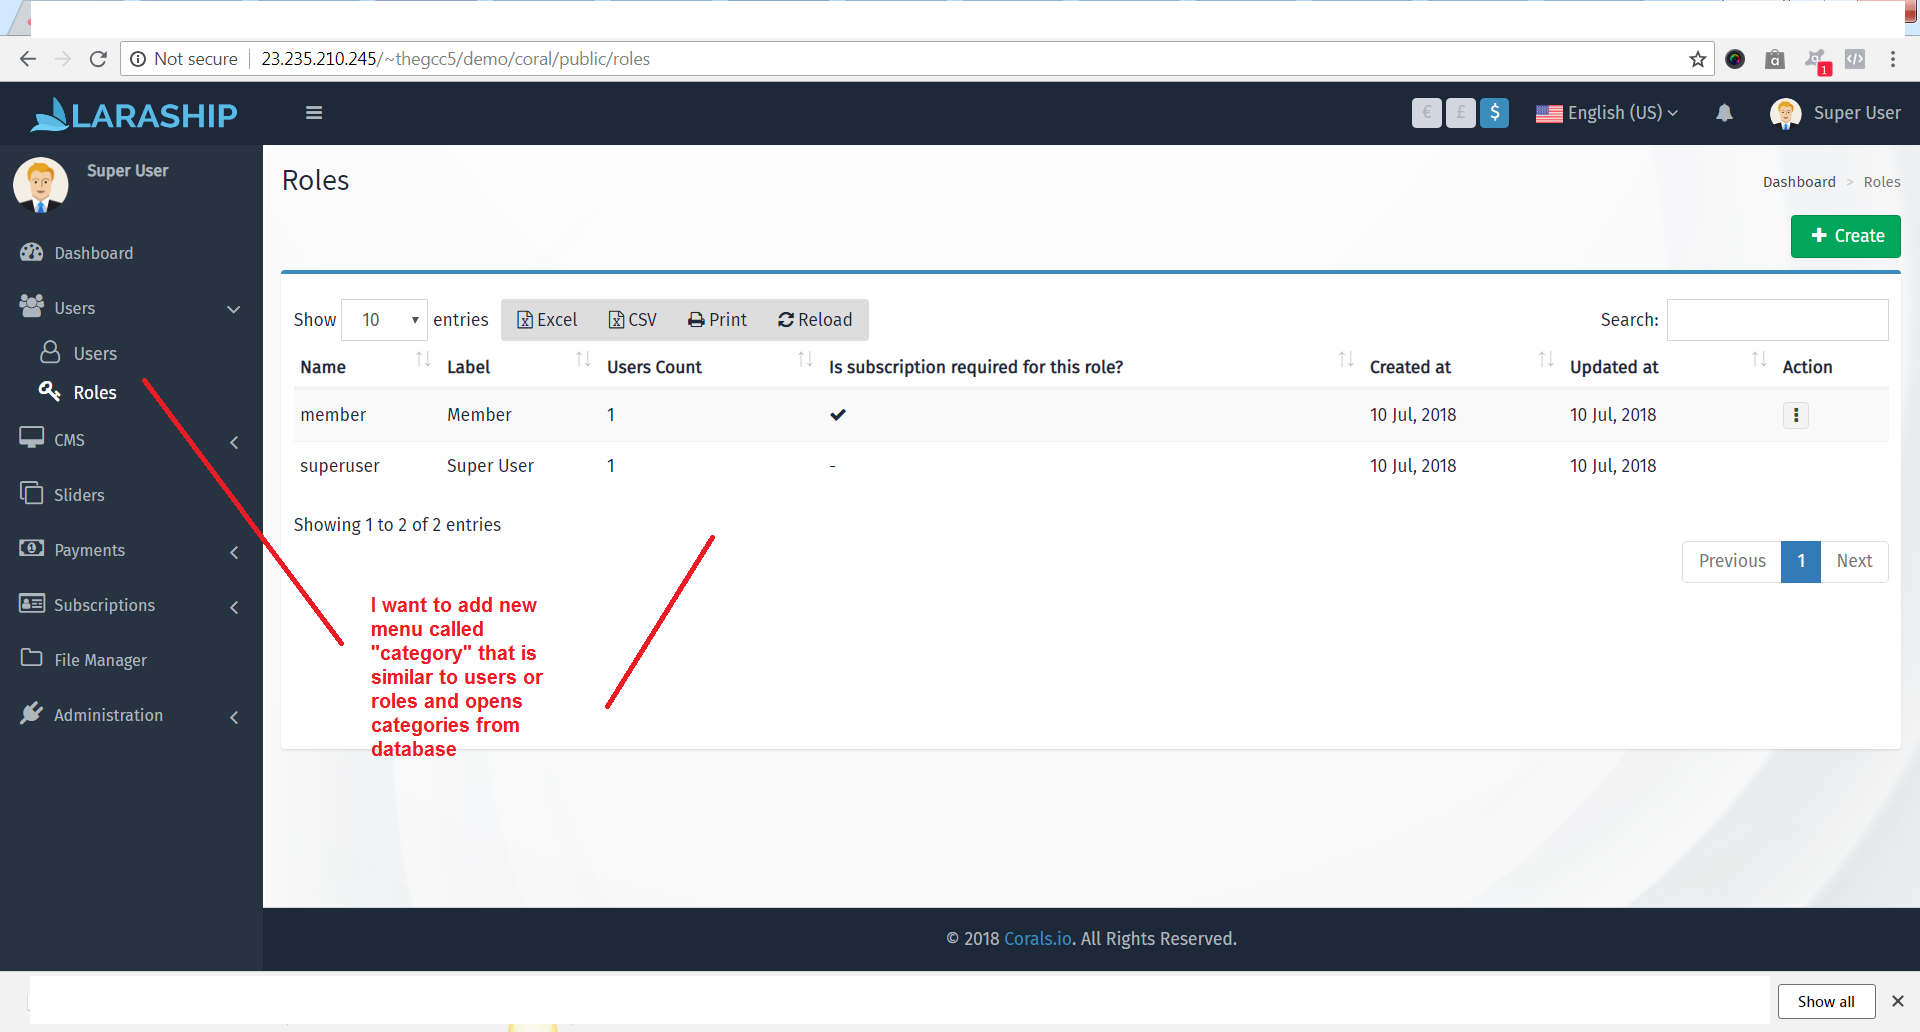Click the CMS monitor icon

click(32, 438)
